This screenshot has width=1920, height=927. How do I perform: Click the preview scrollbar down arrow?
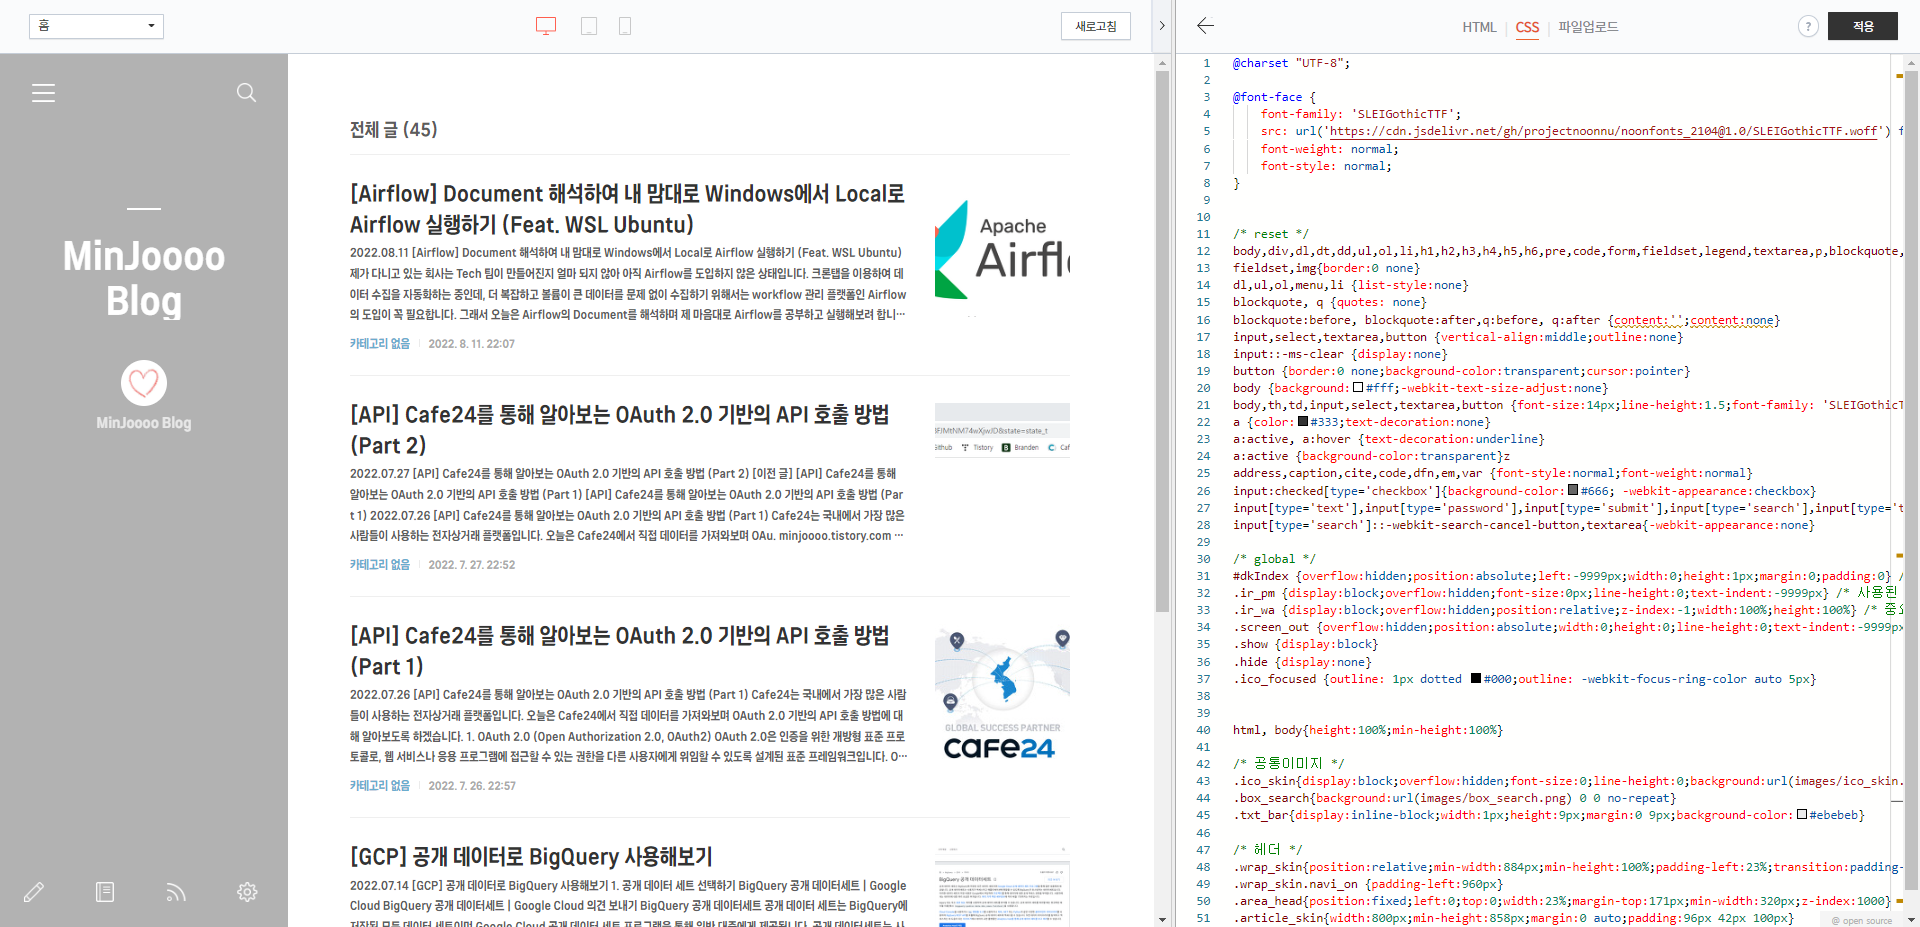click(x=1162, y=919)
